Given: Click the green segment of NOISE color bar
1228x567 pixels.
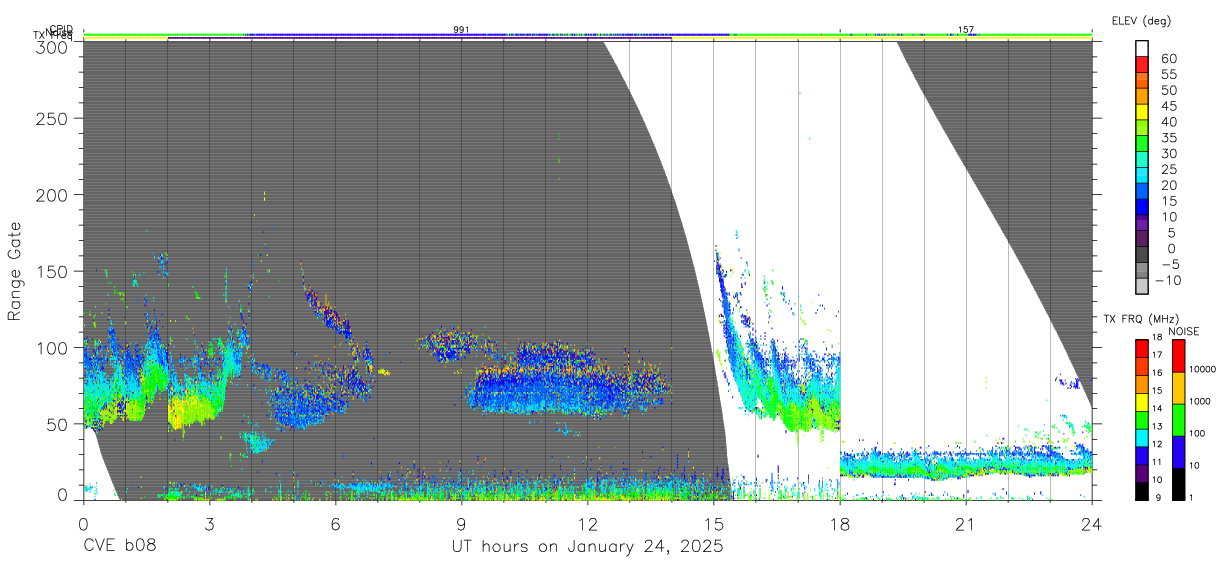Looking at the screenshot, I should (x=1179, y=420).
